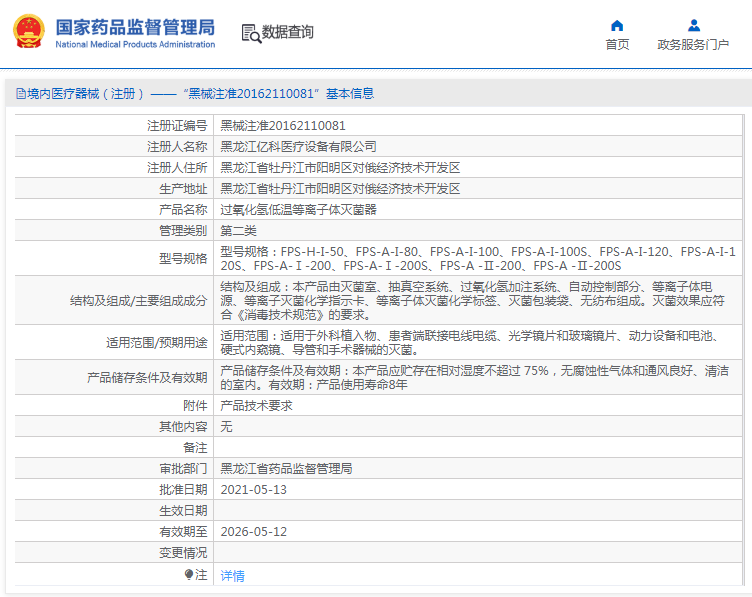Viewport: 752px width, 597px height.
Task: Click the national emblem logo icon
Action: click(x=29, y=31)
